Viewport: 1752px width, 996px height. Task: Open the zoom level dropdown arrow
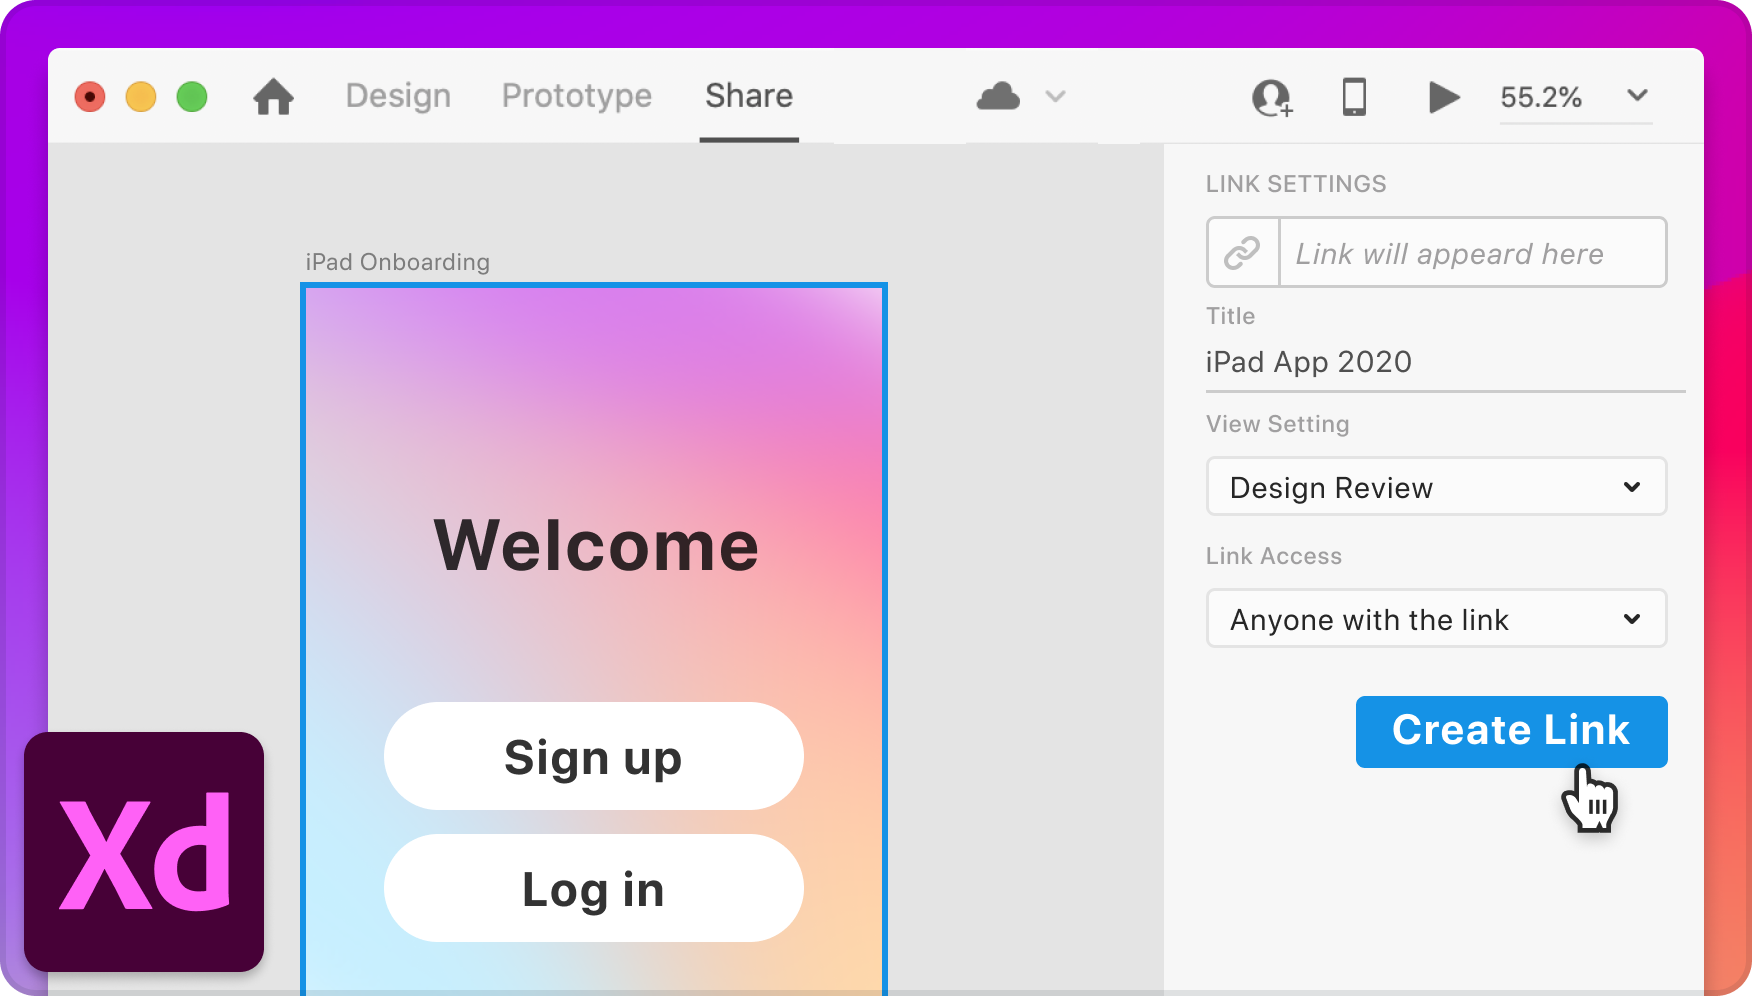[x=1637, y=96]
